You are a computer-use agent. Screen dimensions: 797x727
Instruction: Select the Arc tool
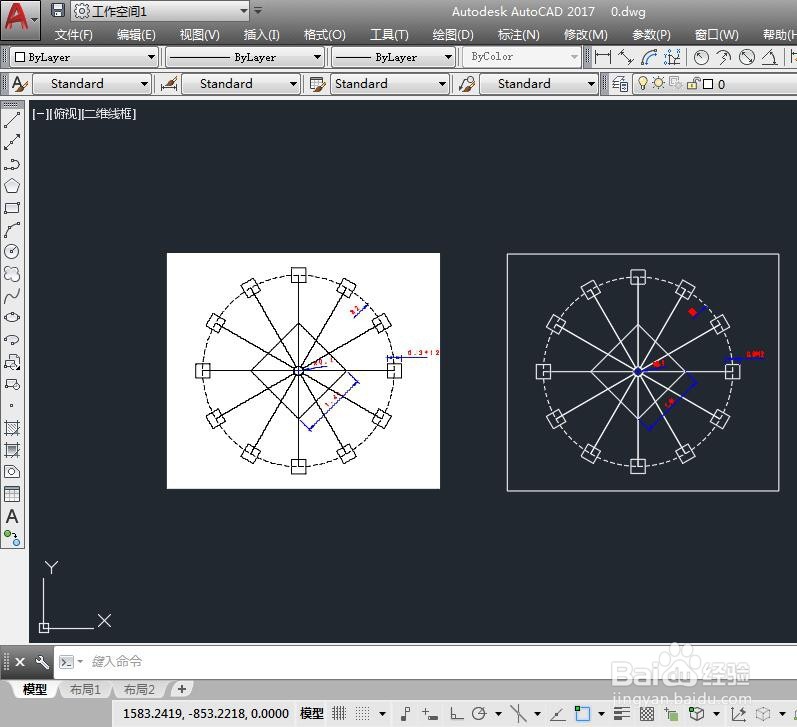point(12,230)
